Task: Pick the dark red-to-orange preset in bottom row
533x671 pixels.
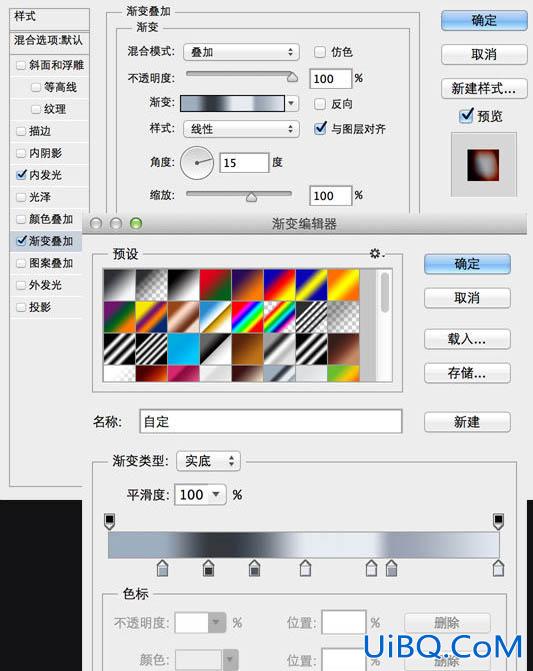Action: [x=151, y=374]
